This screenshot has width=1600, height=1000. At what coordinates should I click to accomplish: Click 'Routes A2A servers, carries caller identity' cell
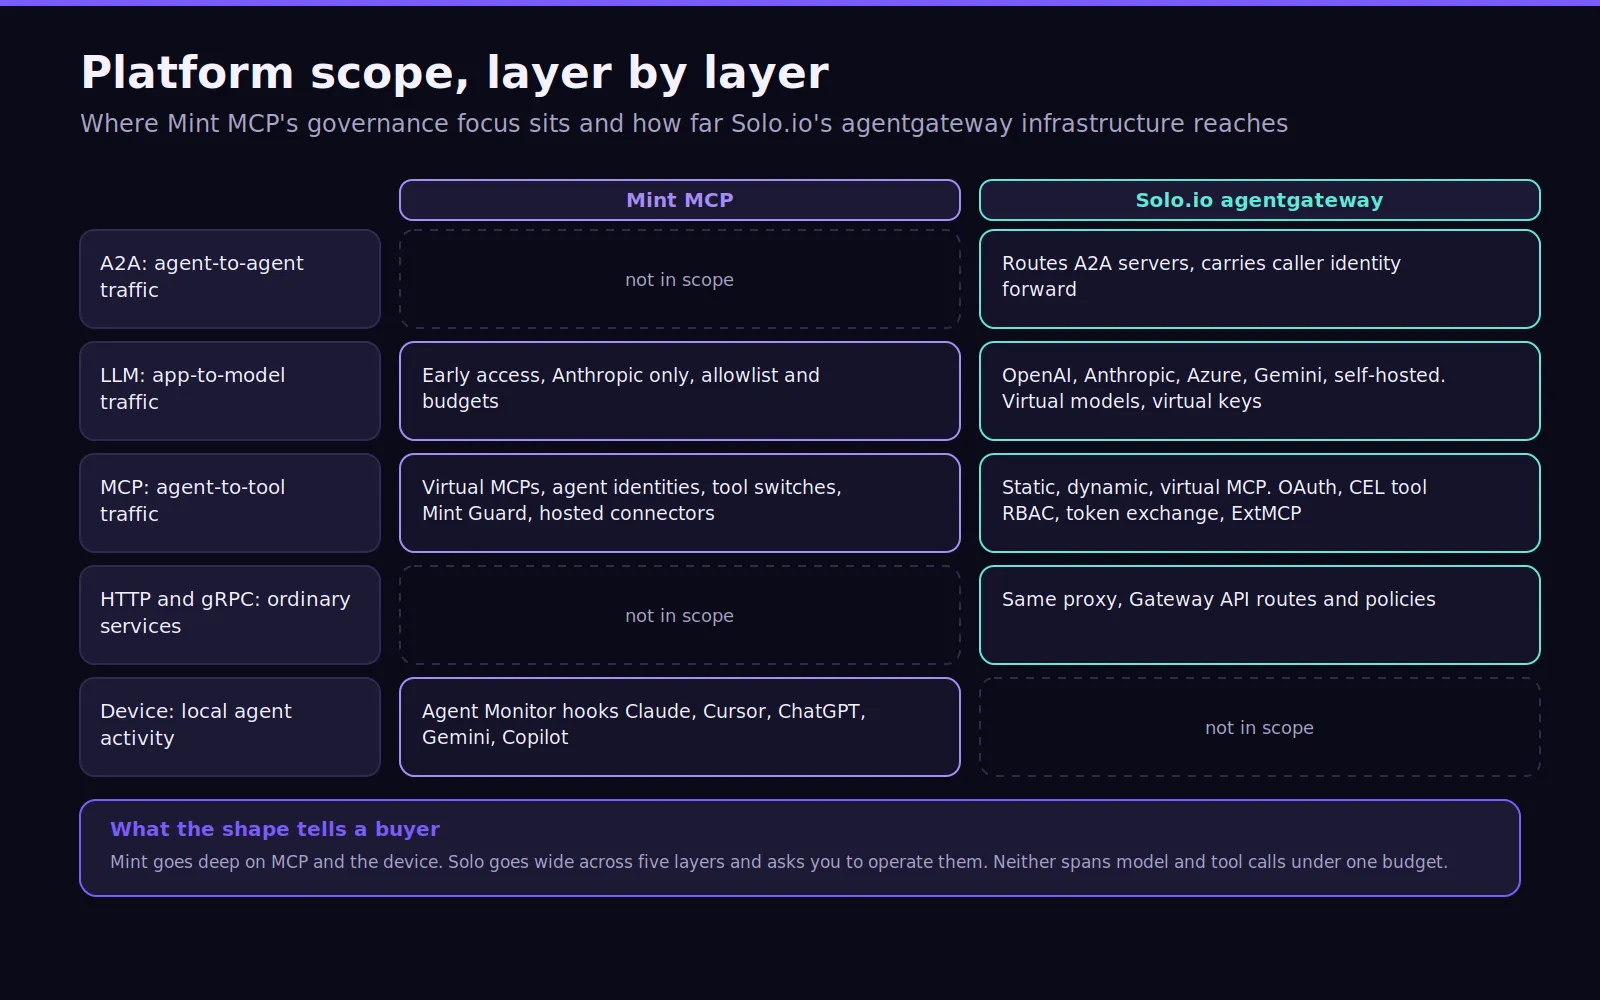click(x=1260, y=279)
